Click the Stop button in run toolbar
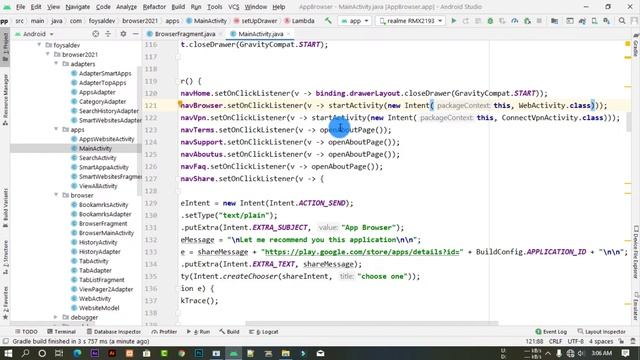This screenshot has height=360, width=640. click(x=539, y=21)
